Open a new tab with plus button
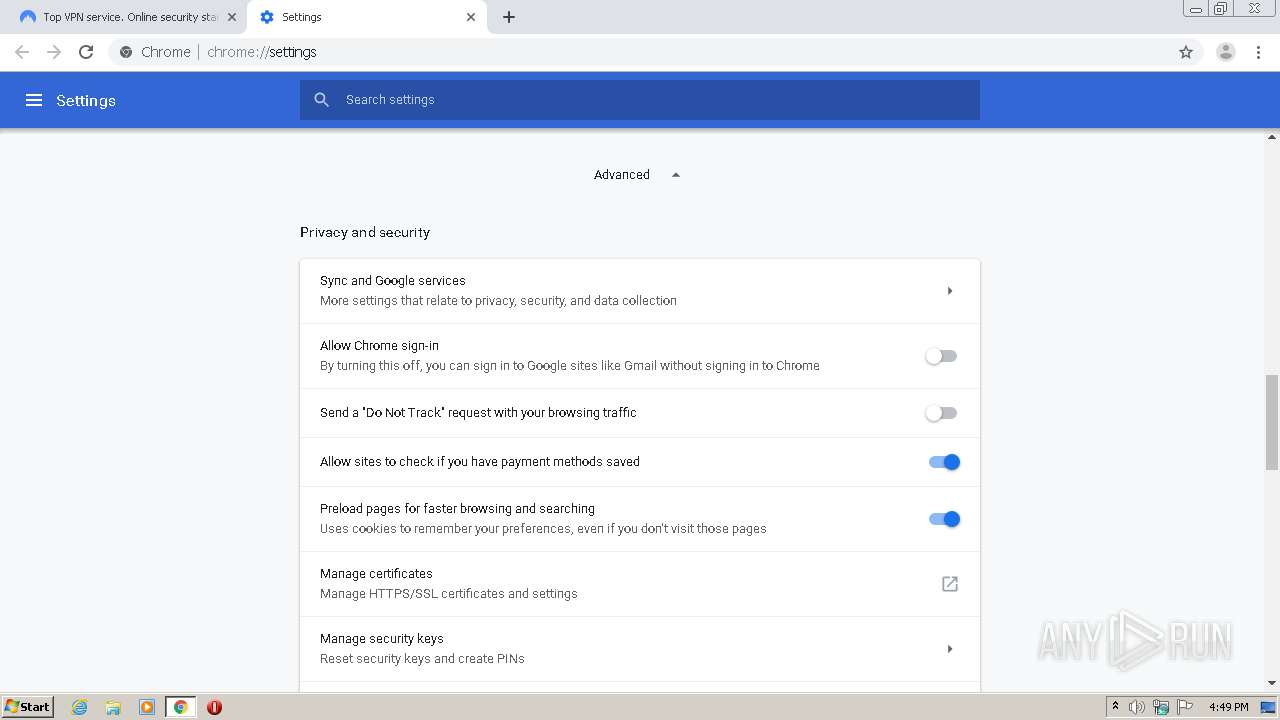Screen dimensions: 1280x720 pyautogui.click(x=509, y=17)
